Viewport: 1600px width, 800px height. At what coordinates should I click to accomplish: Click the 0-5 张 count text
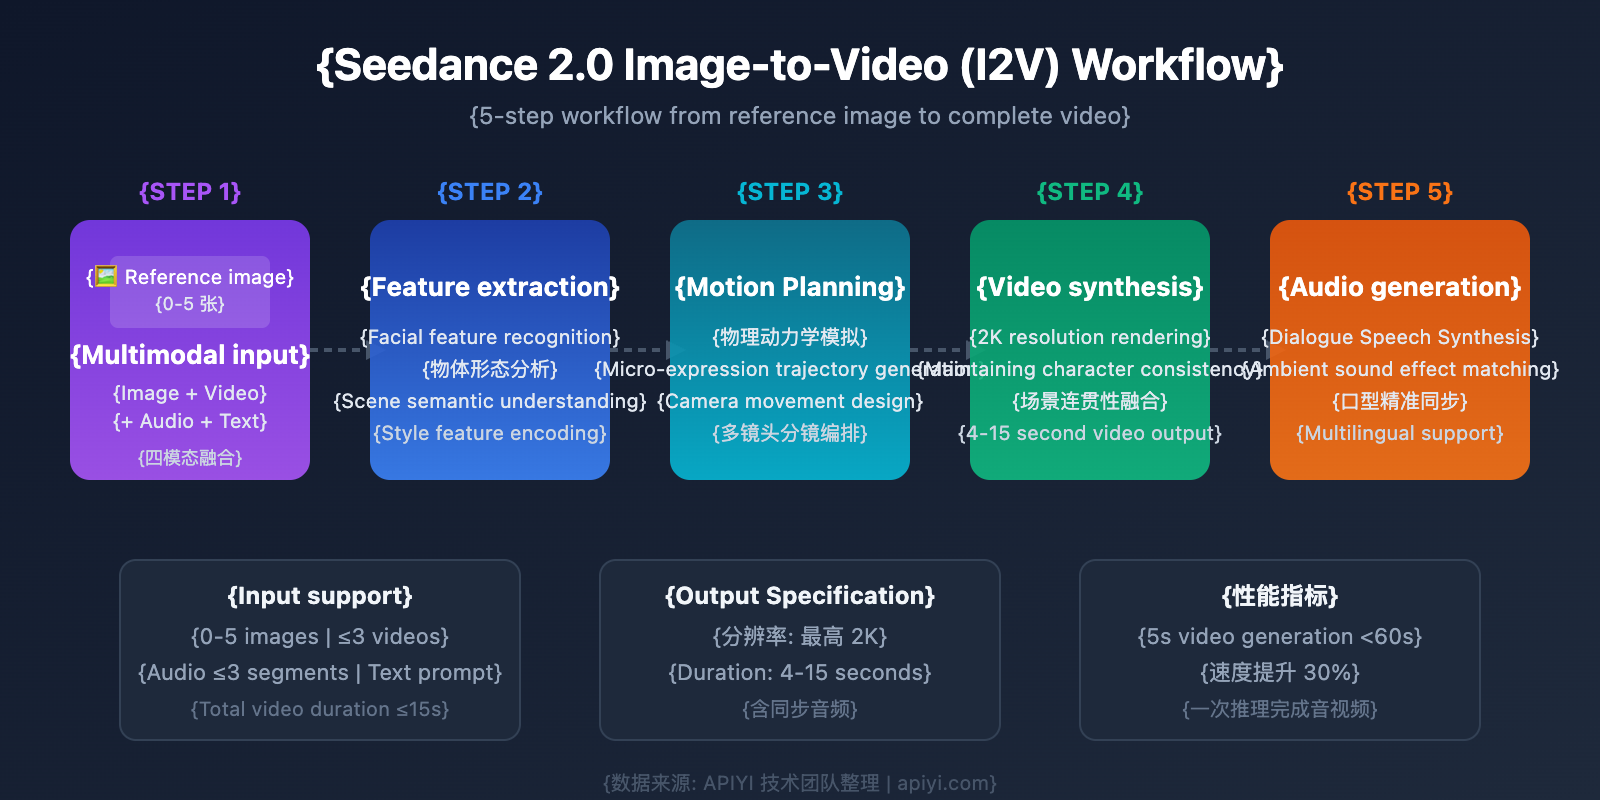[x=190, y=304]
